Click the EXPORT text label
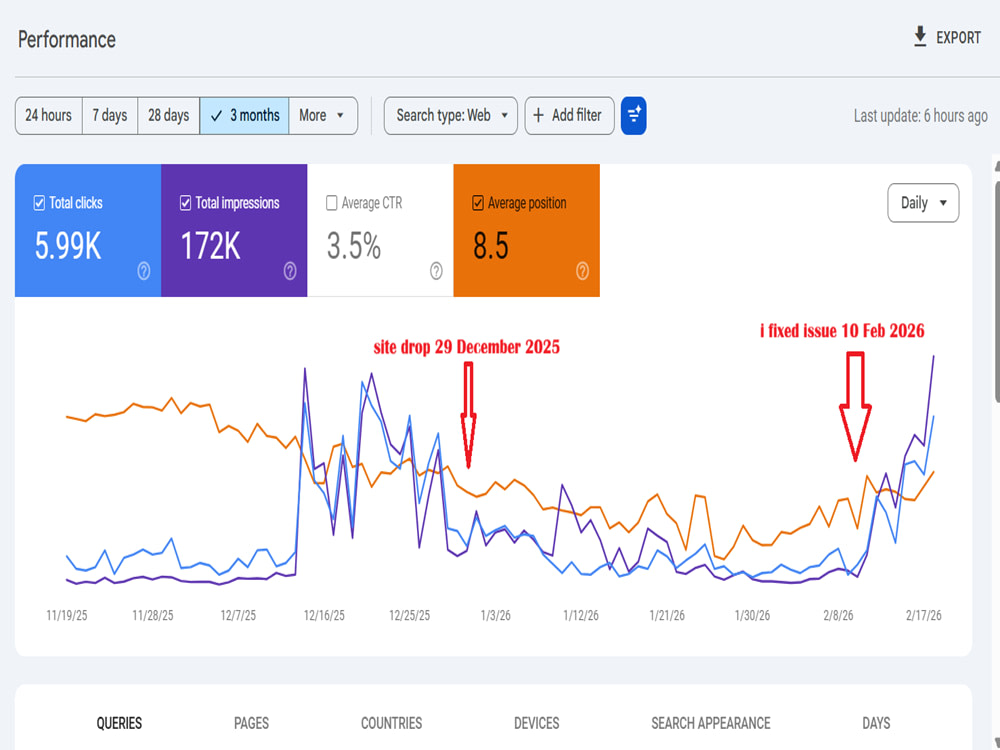The height and width of the screenshot is (750, 1000). tap(958, 38)
